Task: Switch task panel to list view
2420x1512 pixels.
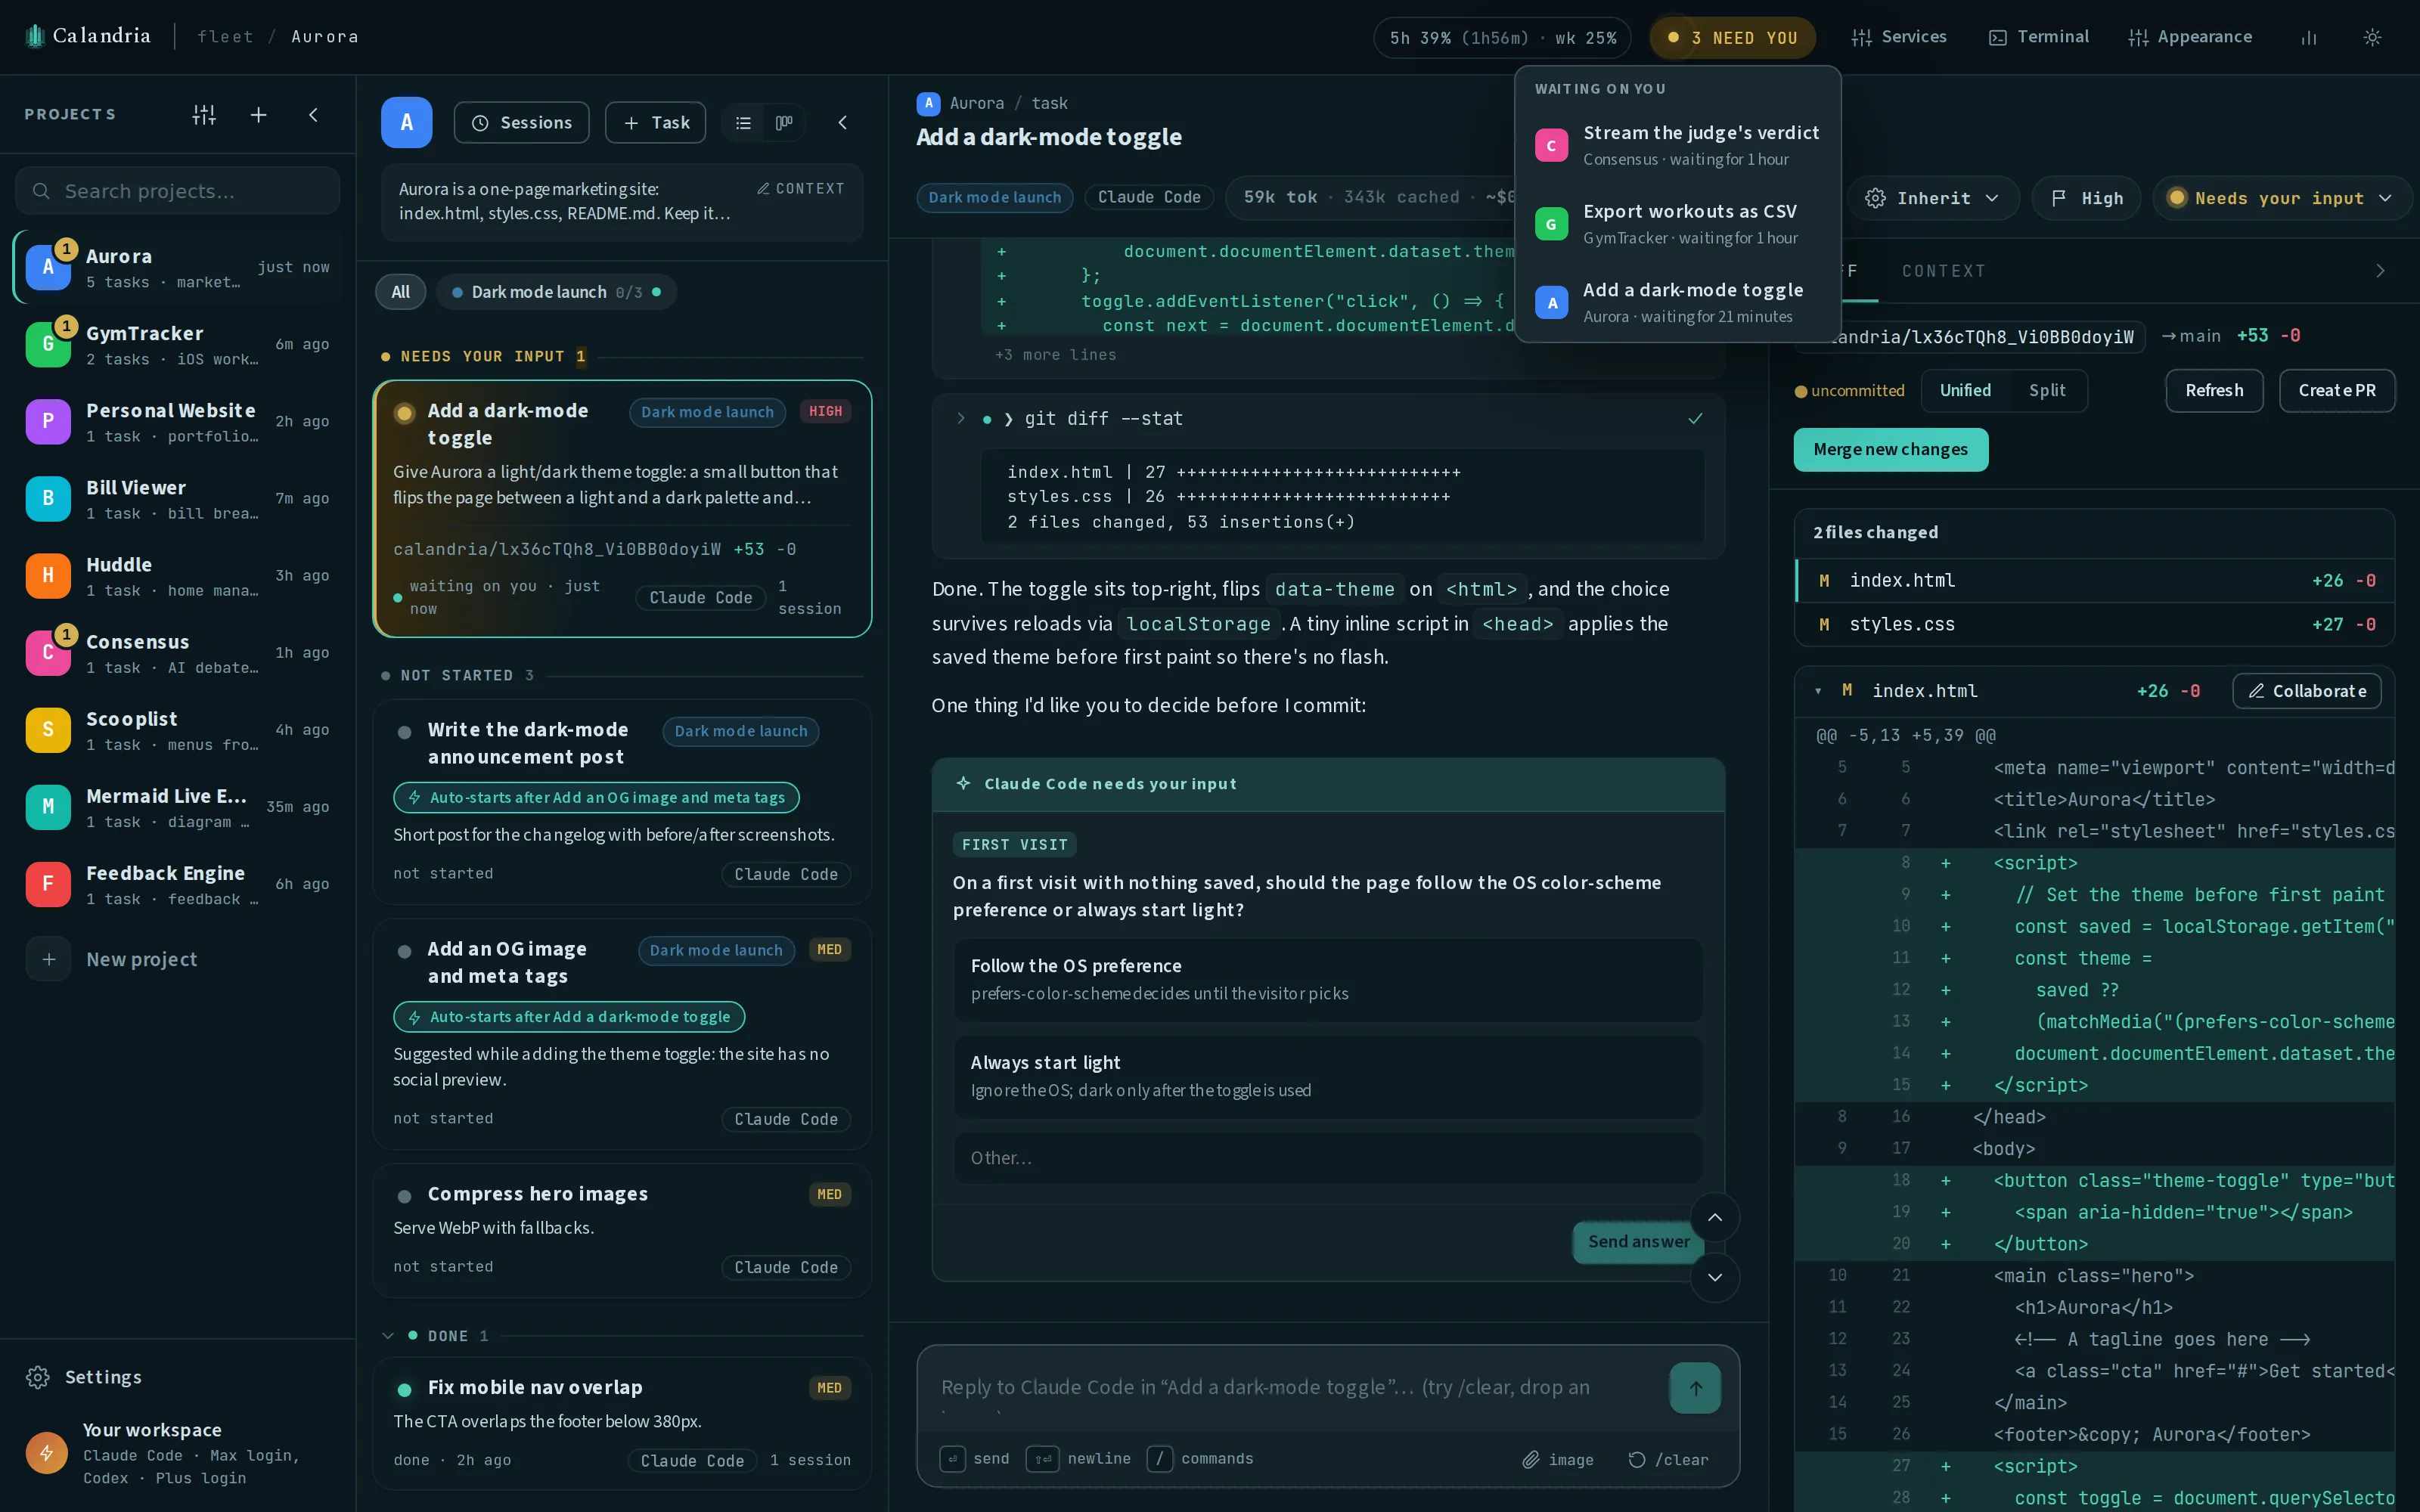Action: [743, 123]
